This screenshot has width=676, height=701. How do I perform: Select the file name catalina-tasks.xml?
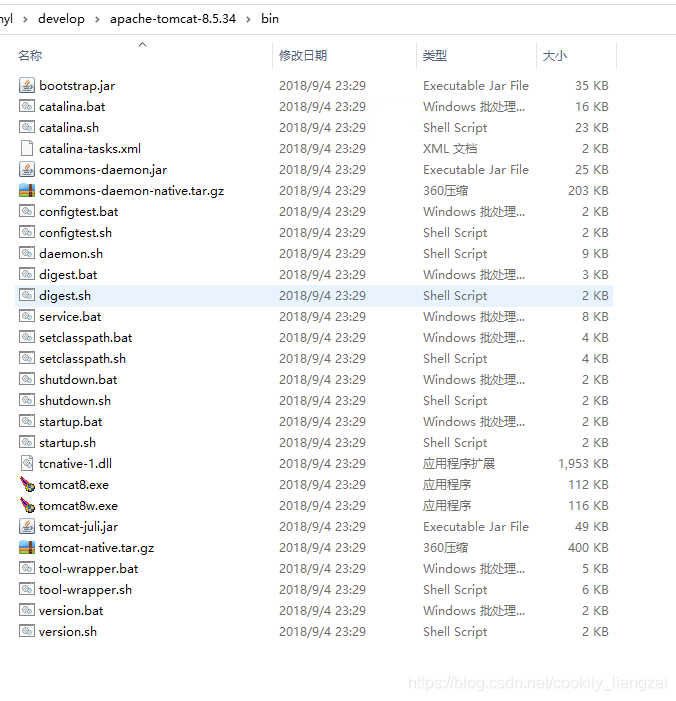click(x=90, y=148)
